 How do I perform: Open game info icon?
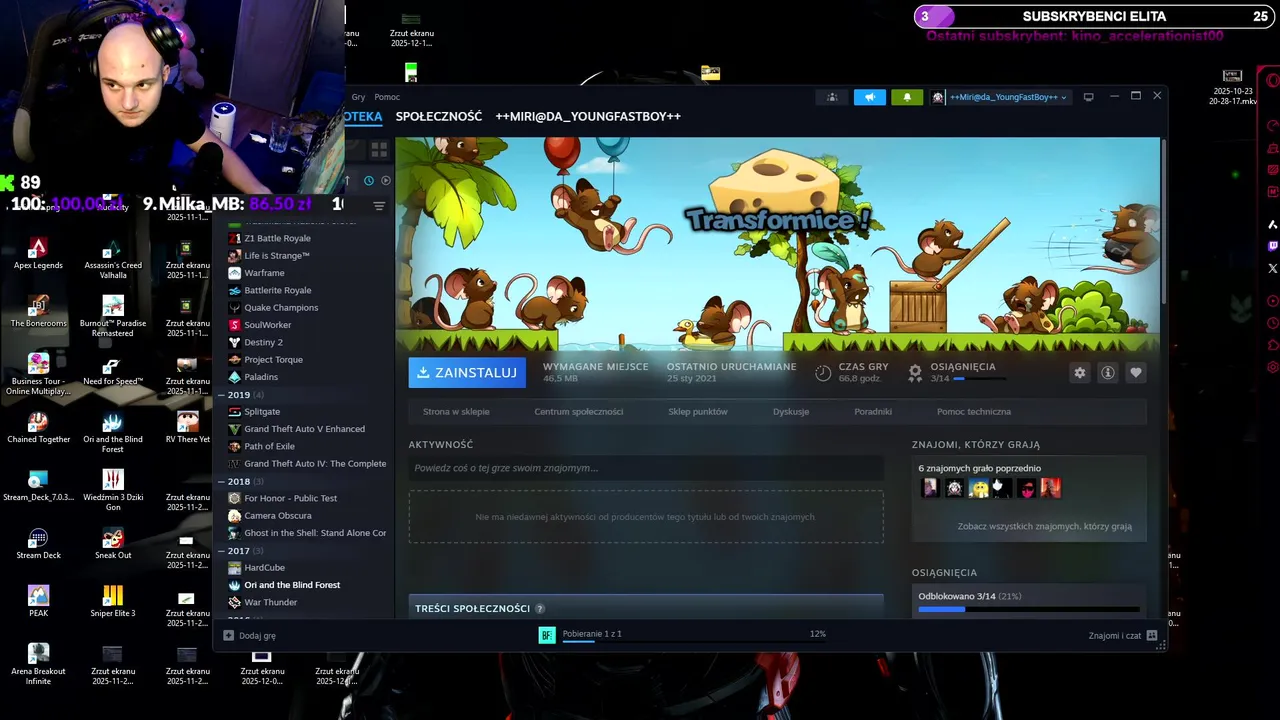(x=1108, y=372)
